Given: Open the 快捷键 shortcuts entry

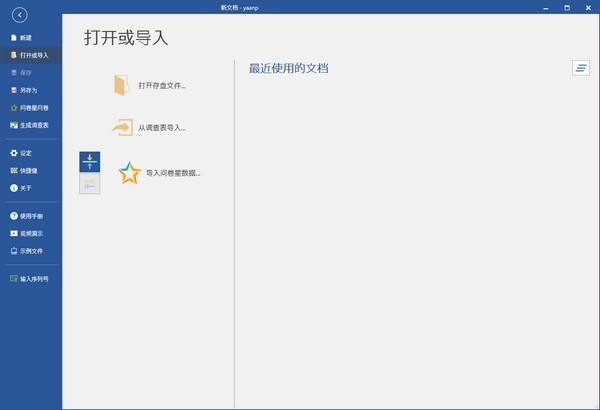Looking at the screenshot, I should 28,170.
